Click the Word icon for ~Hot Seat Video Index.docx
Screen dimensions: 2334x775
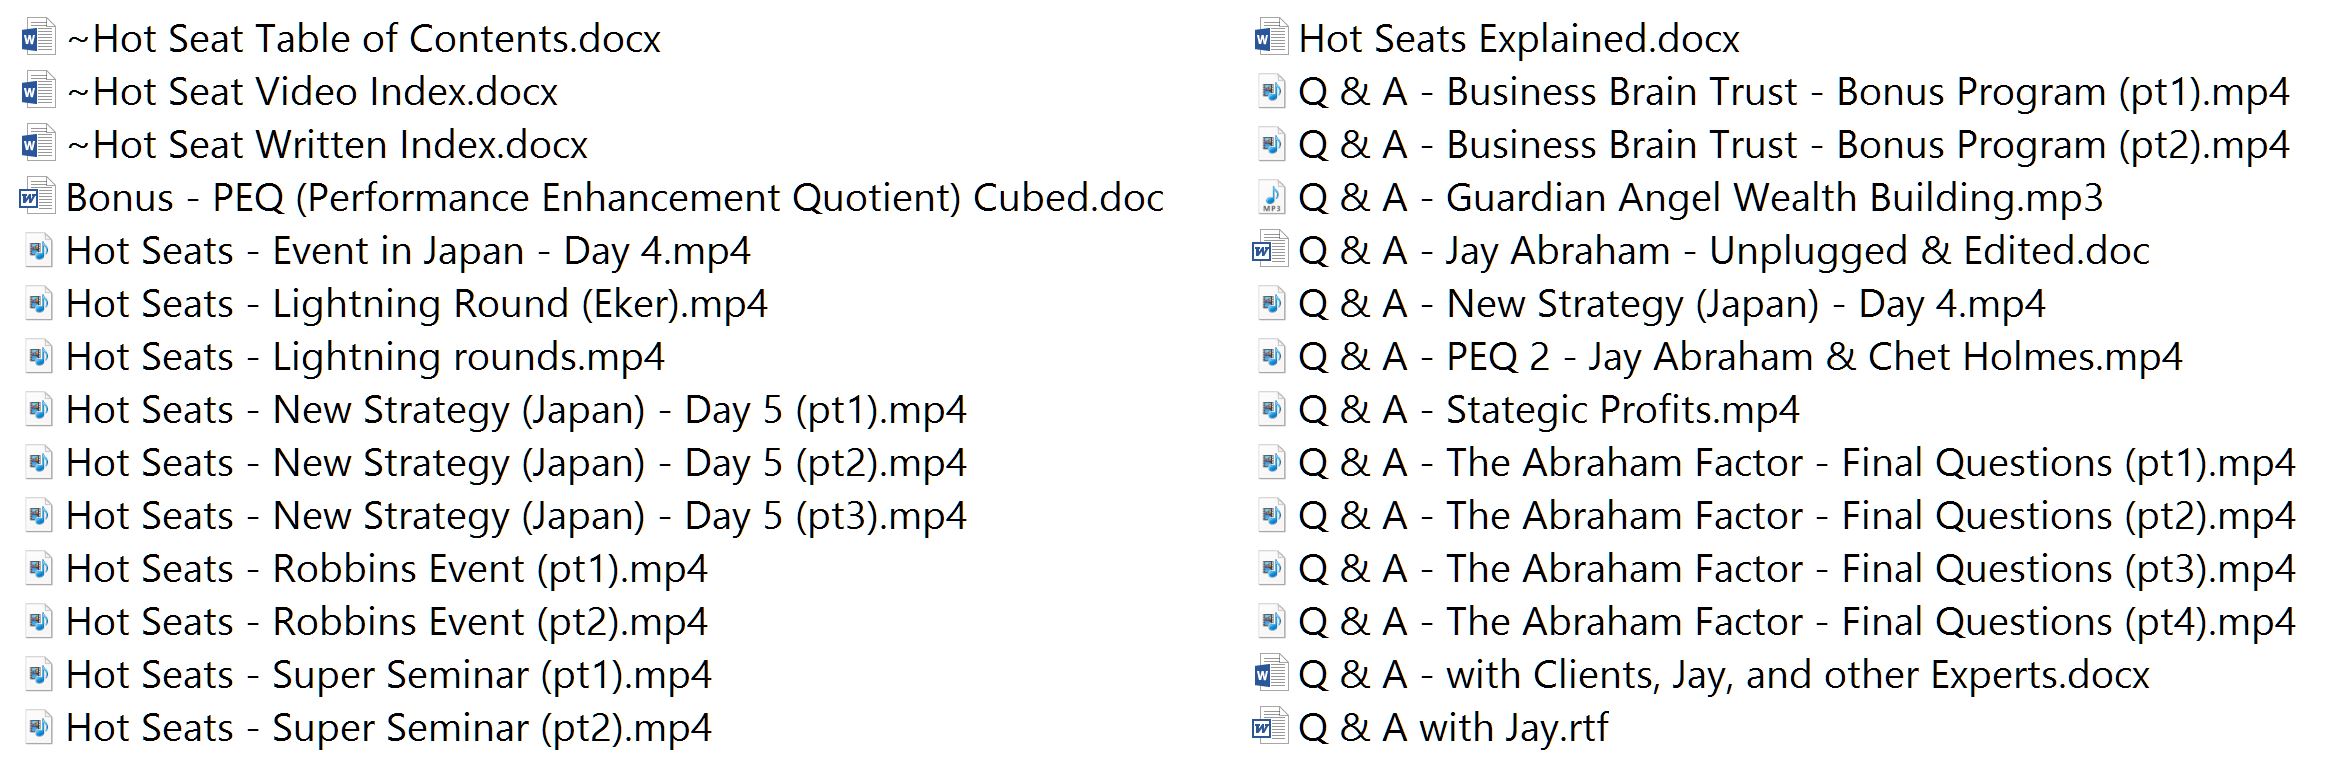coord(38,92)
